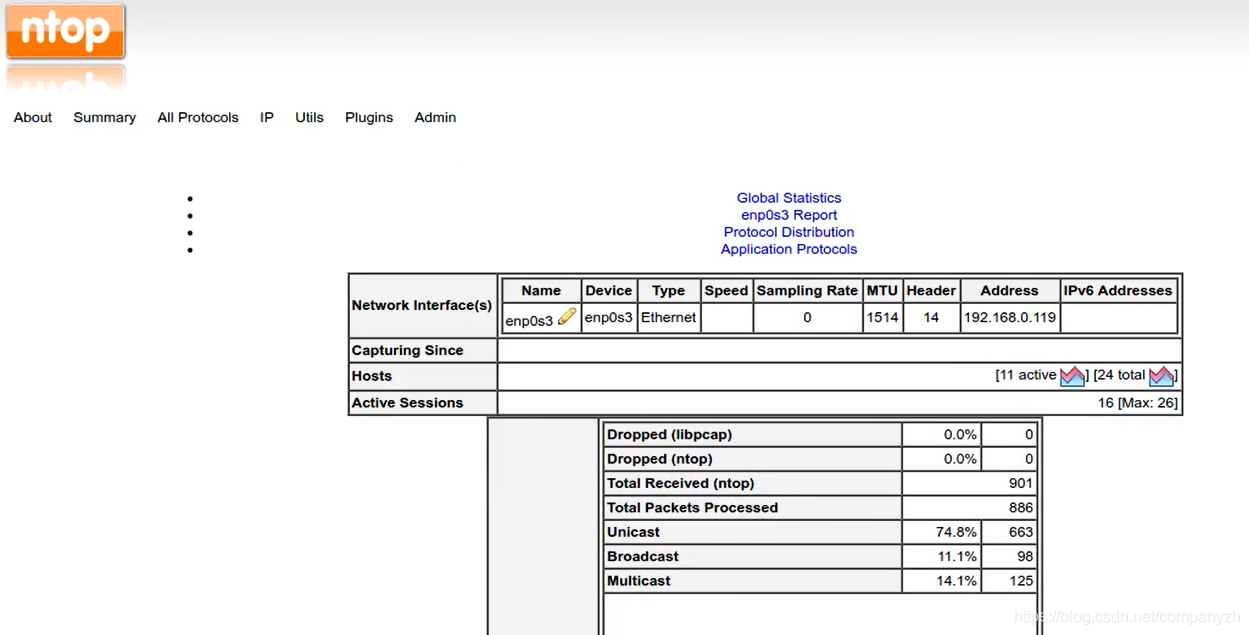Select the Unicast row label
The width and height of the screenshot is (1249, 635).
633,532
